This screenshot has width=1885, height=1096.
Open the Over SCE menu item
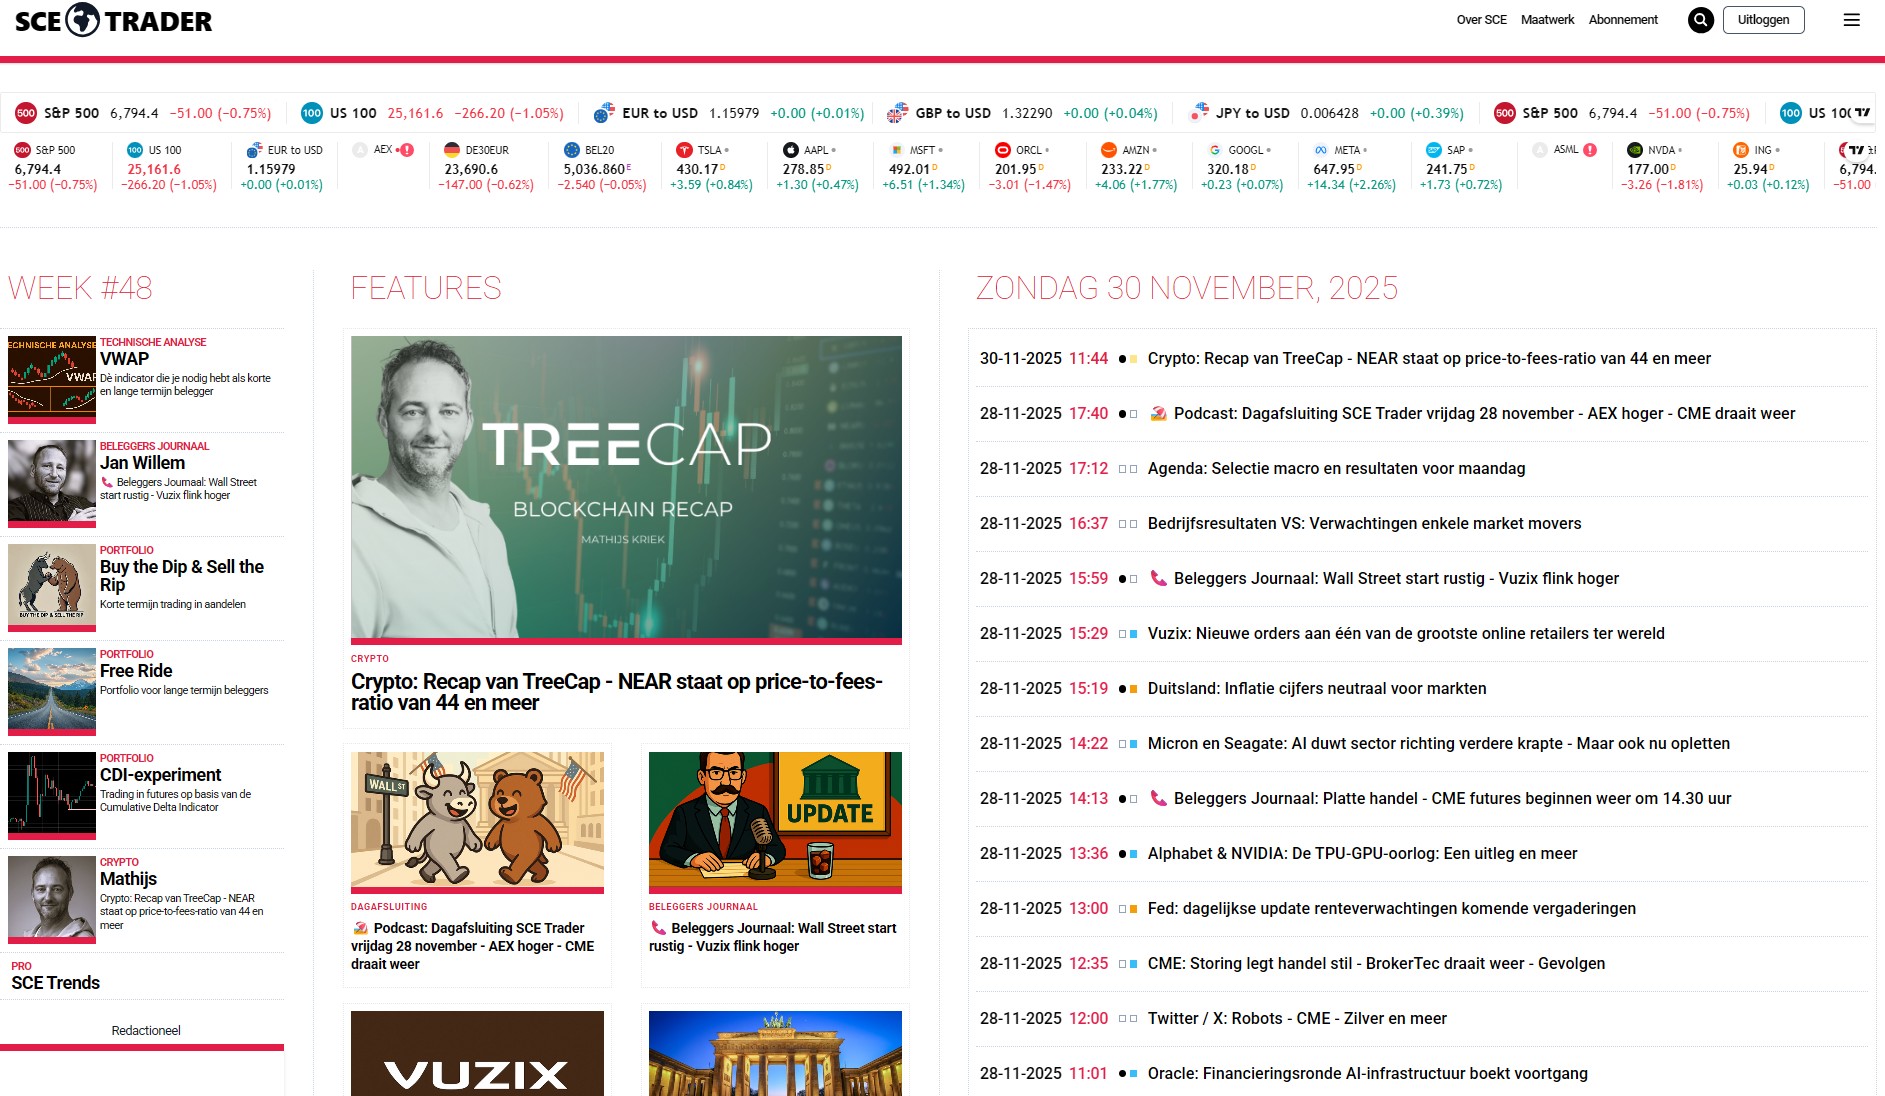(1481, 20)
